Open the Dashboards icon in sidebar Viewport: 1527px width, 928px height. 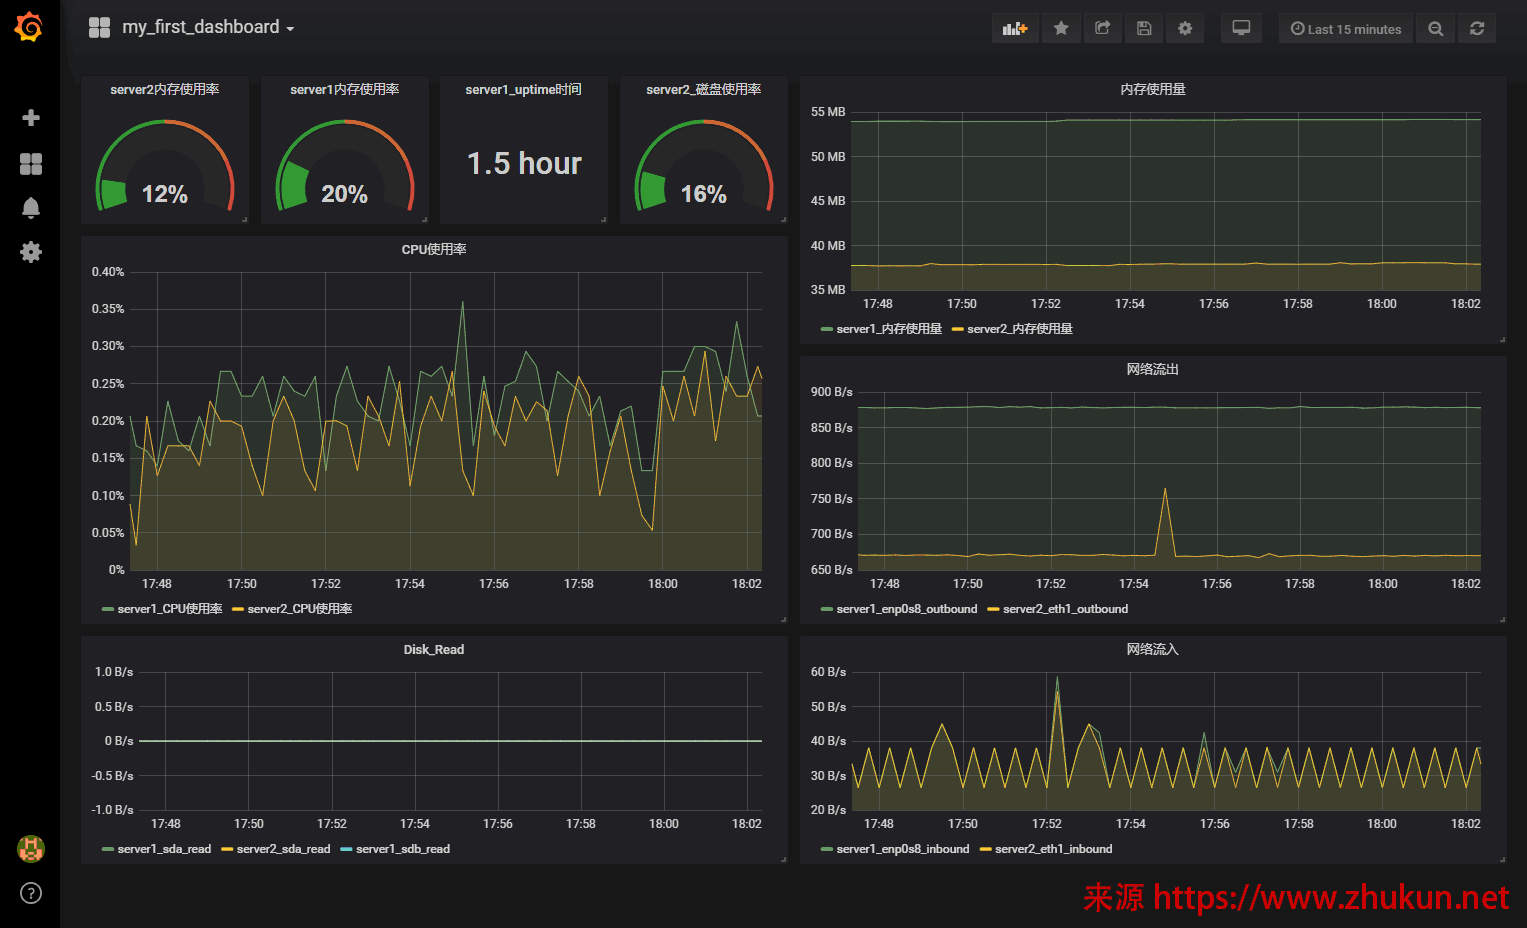pyautogui.click(x=31, y=164)
